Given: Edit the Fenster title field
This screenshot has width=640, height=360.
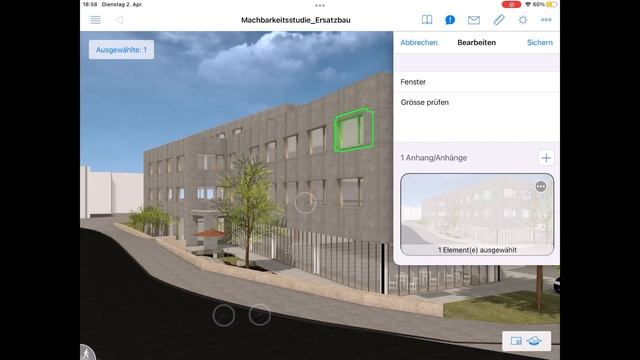Looking at the screenshot, I should [x=476, y=82].
